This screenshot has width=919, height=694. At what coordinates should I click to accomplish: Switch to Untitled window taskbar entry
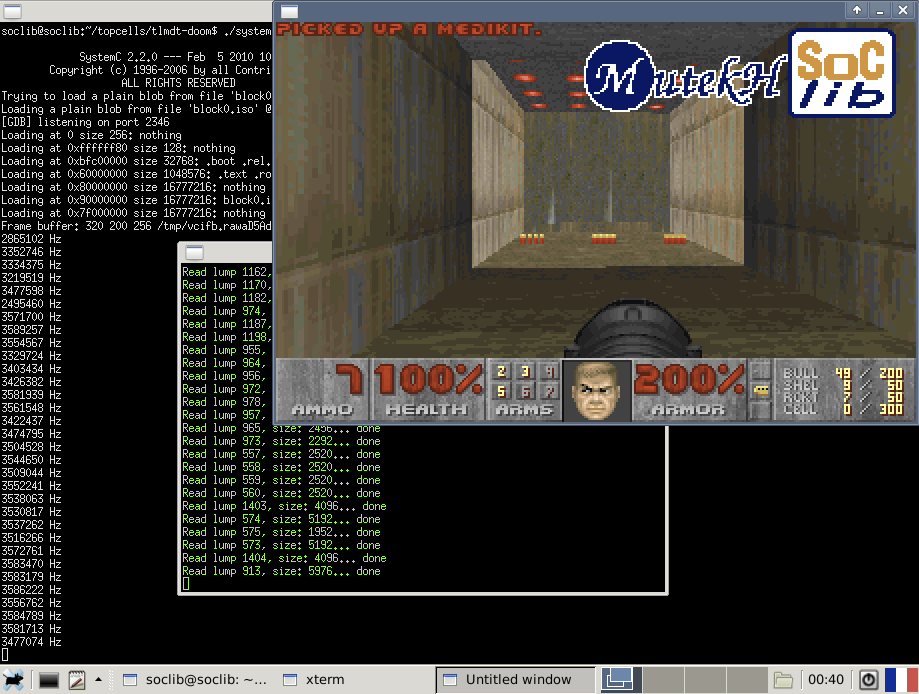(x=516, y=680)
